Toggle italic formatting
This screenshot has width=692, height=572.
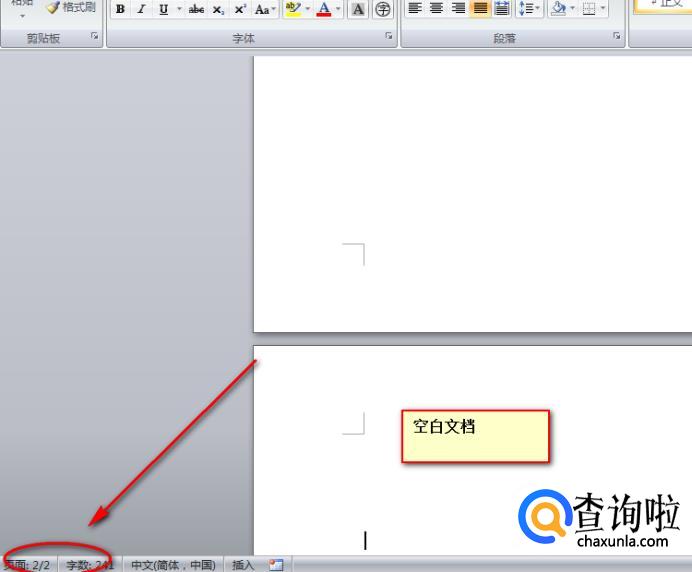(141, 9)
